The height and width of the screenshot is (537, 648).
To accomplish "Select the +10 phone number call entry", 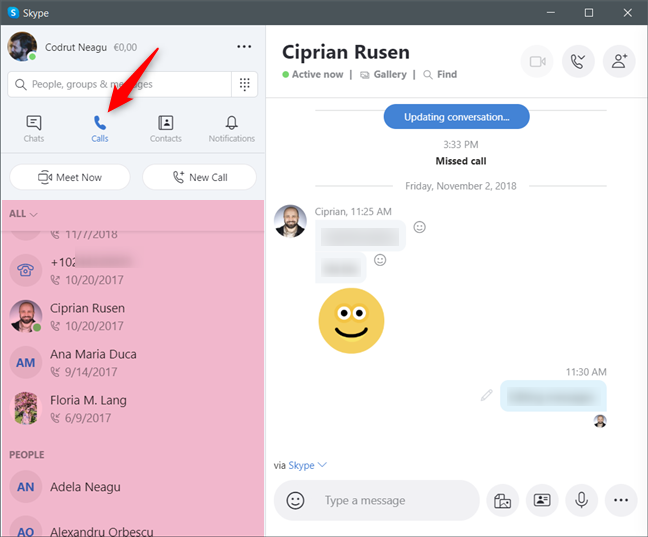I will 132,270.
